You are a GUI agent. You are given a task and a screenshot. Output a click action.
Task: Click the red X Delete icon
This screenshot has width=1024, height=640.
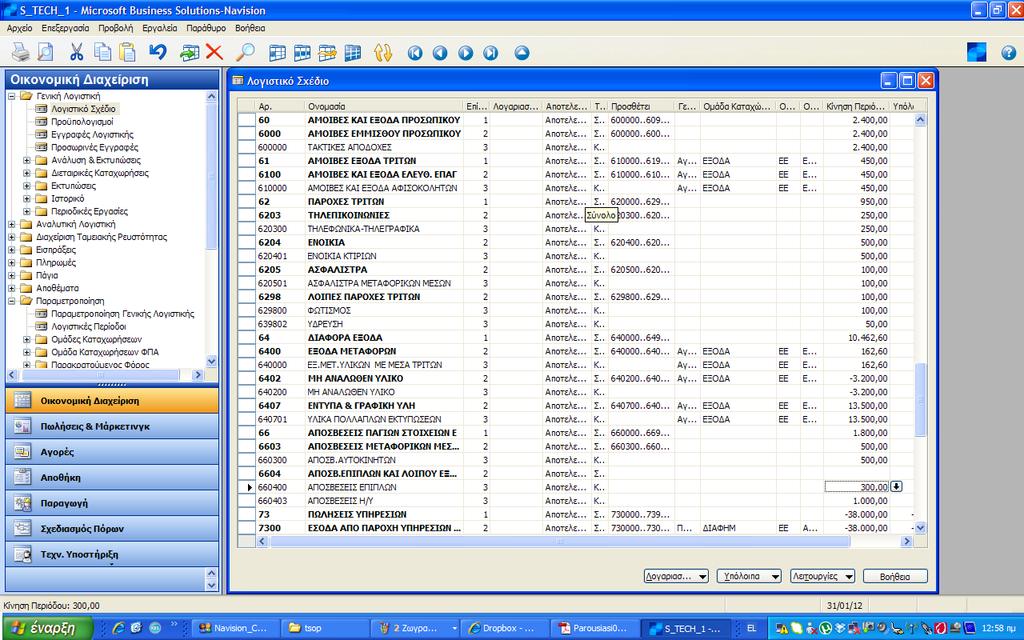point(214,52)
